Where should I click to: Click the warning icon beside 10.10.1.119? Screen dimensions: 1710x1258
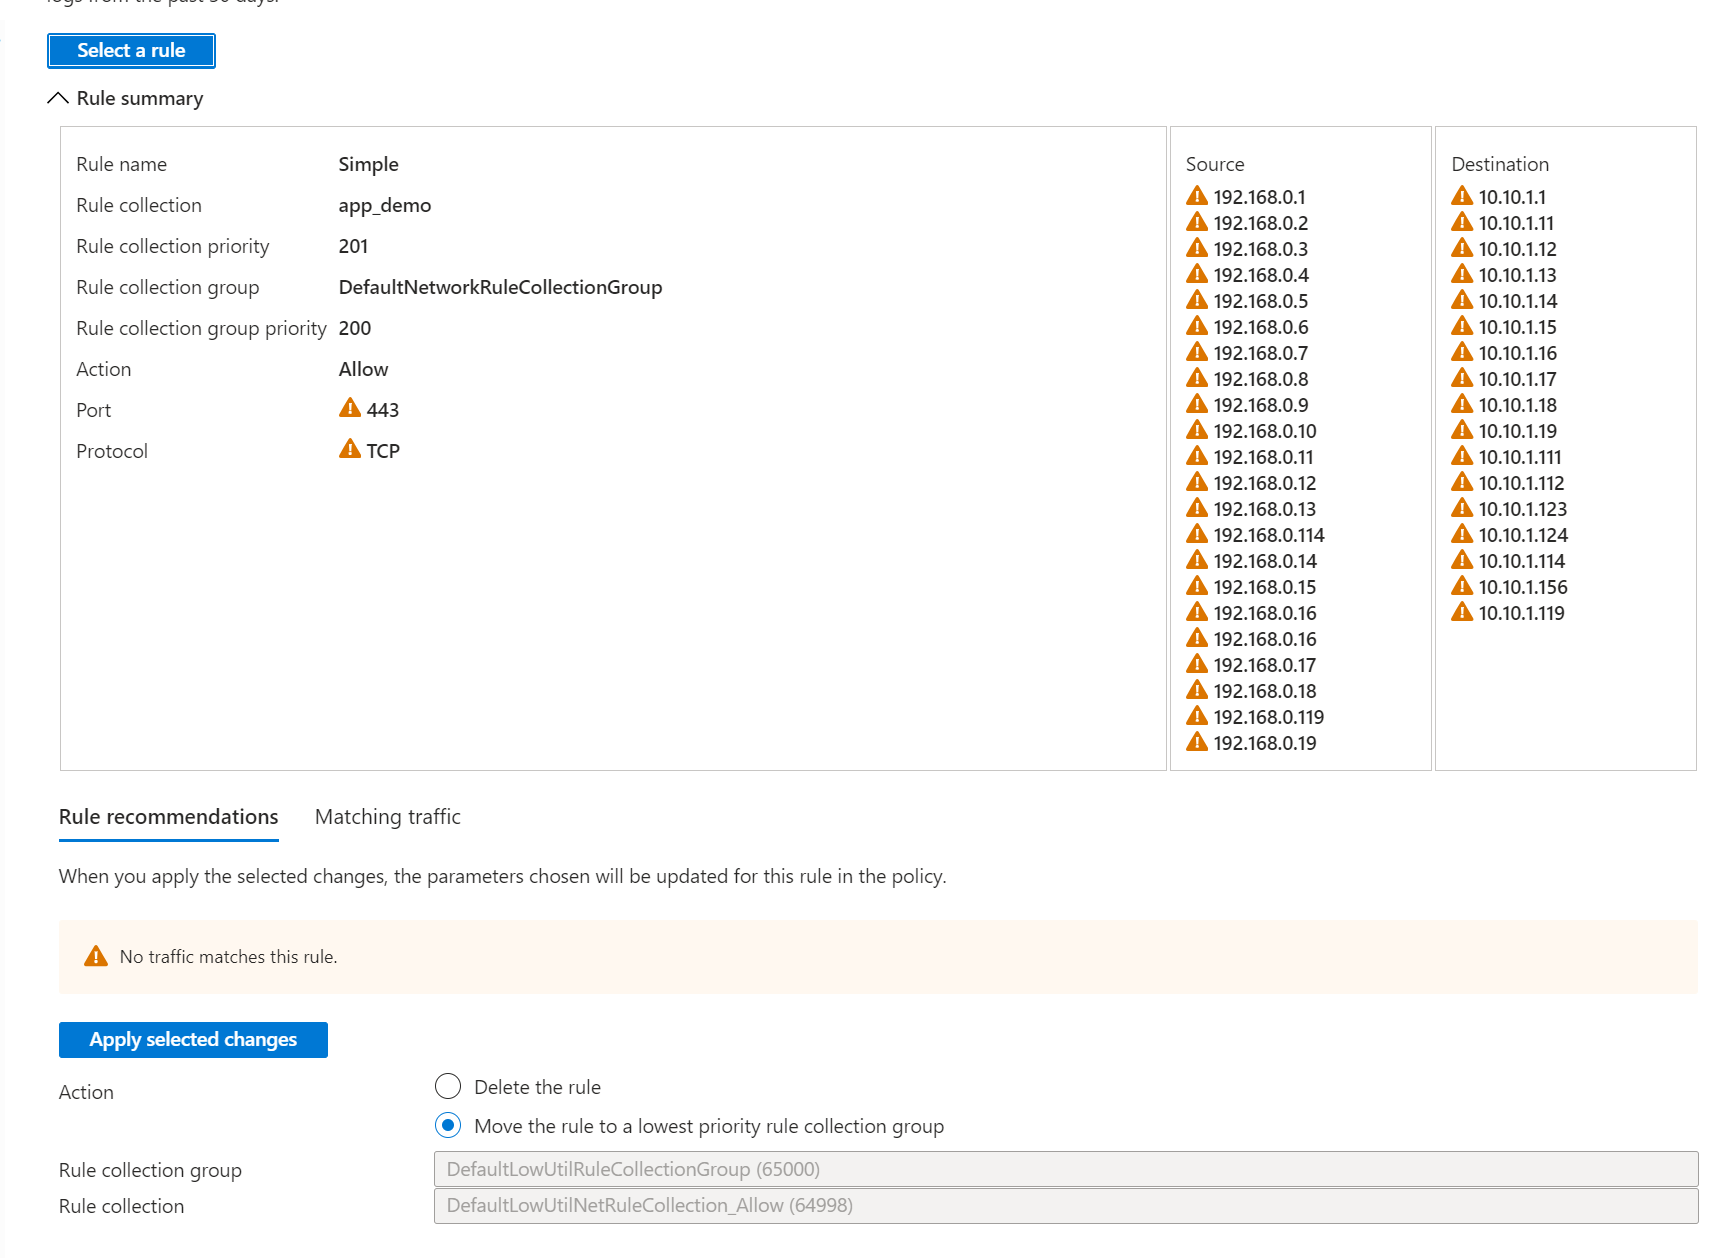point(1461,613)
